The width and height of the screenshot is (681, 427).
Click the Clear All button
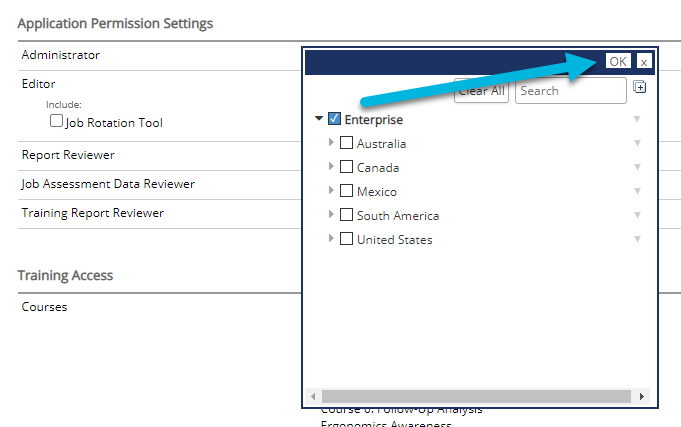tap(481, 91)
